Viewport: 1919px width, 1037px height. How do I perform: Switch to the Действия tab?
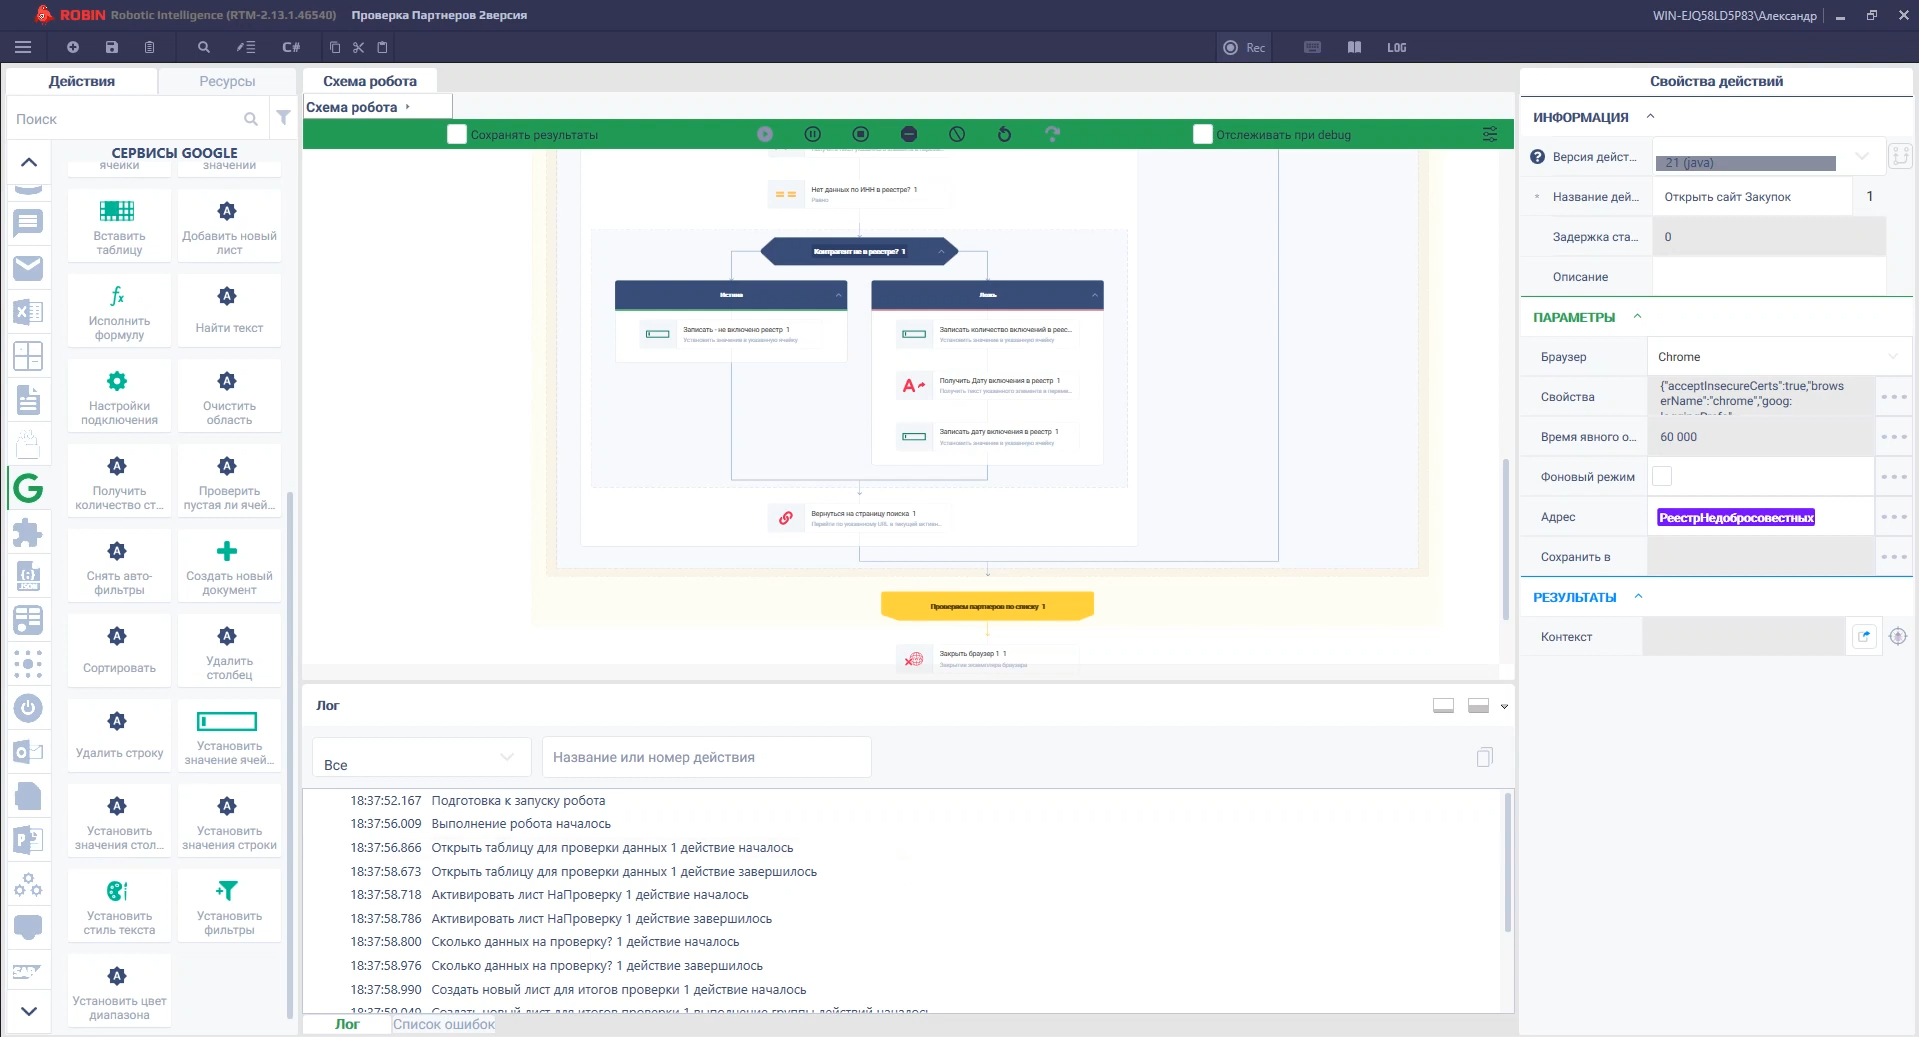click(x=82, y=81)
